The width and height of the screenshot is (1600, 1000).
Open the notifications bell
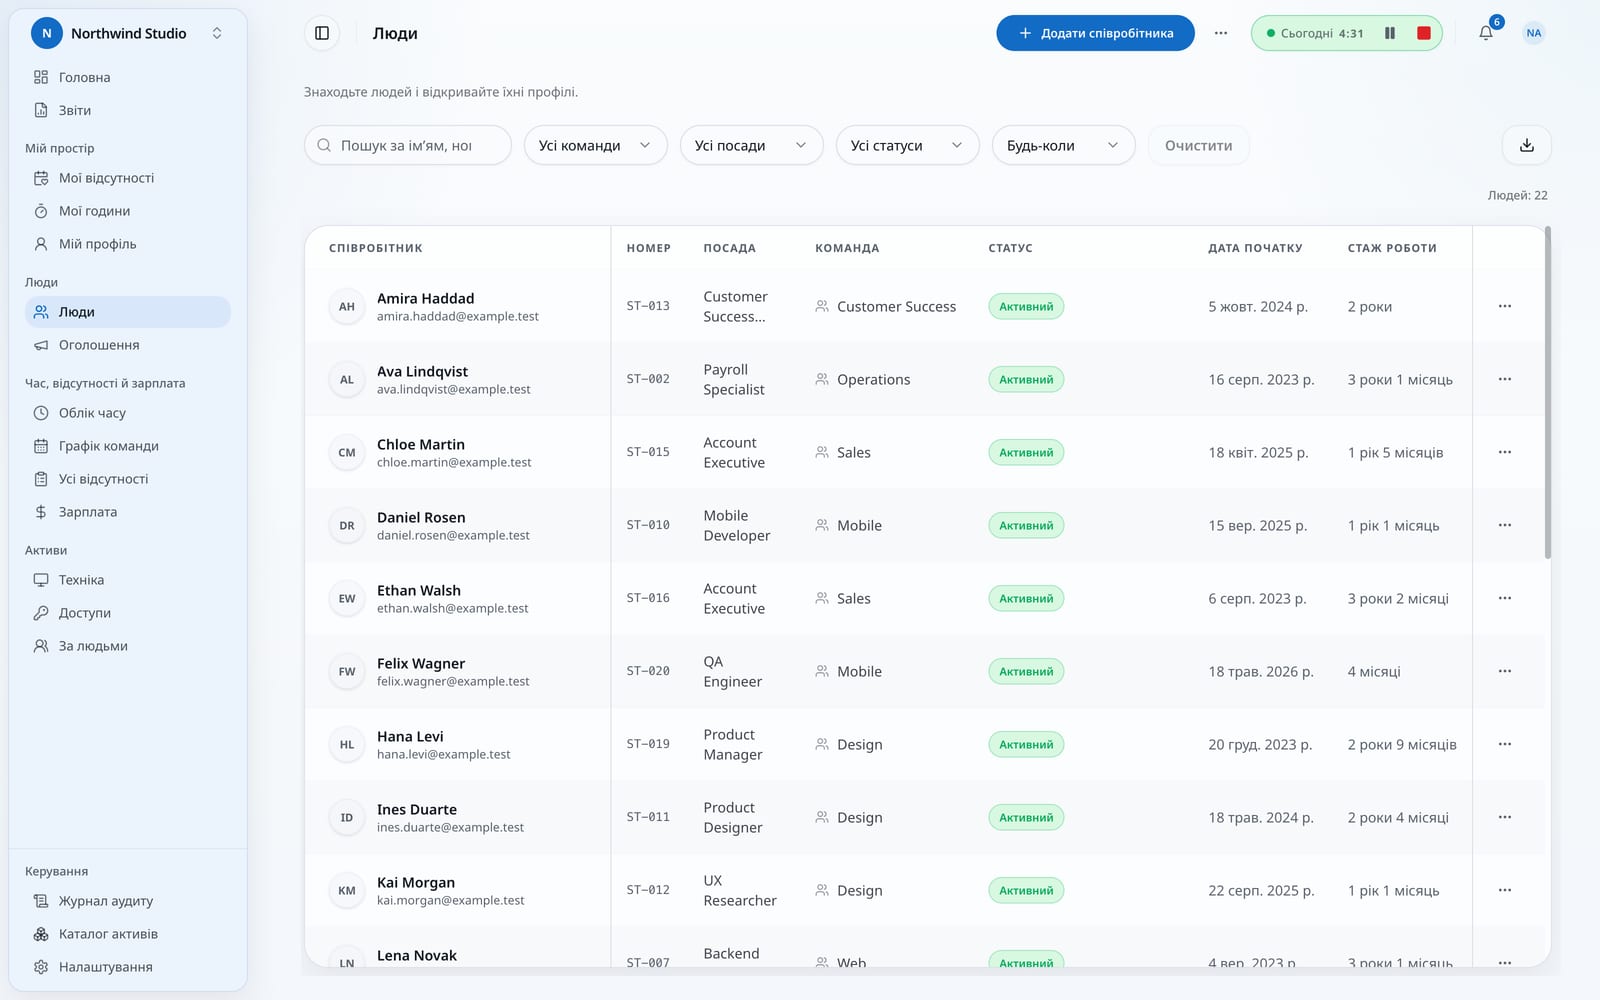click(1486, 33)
